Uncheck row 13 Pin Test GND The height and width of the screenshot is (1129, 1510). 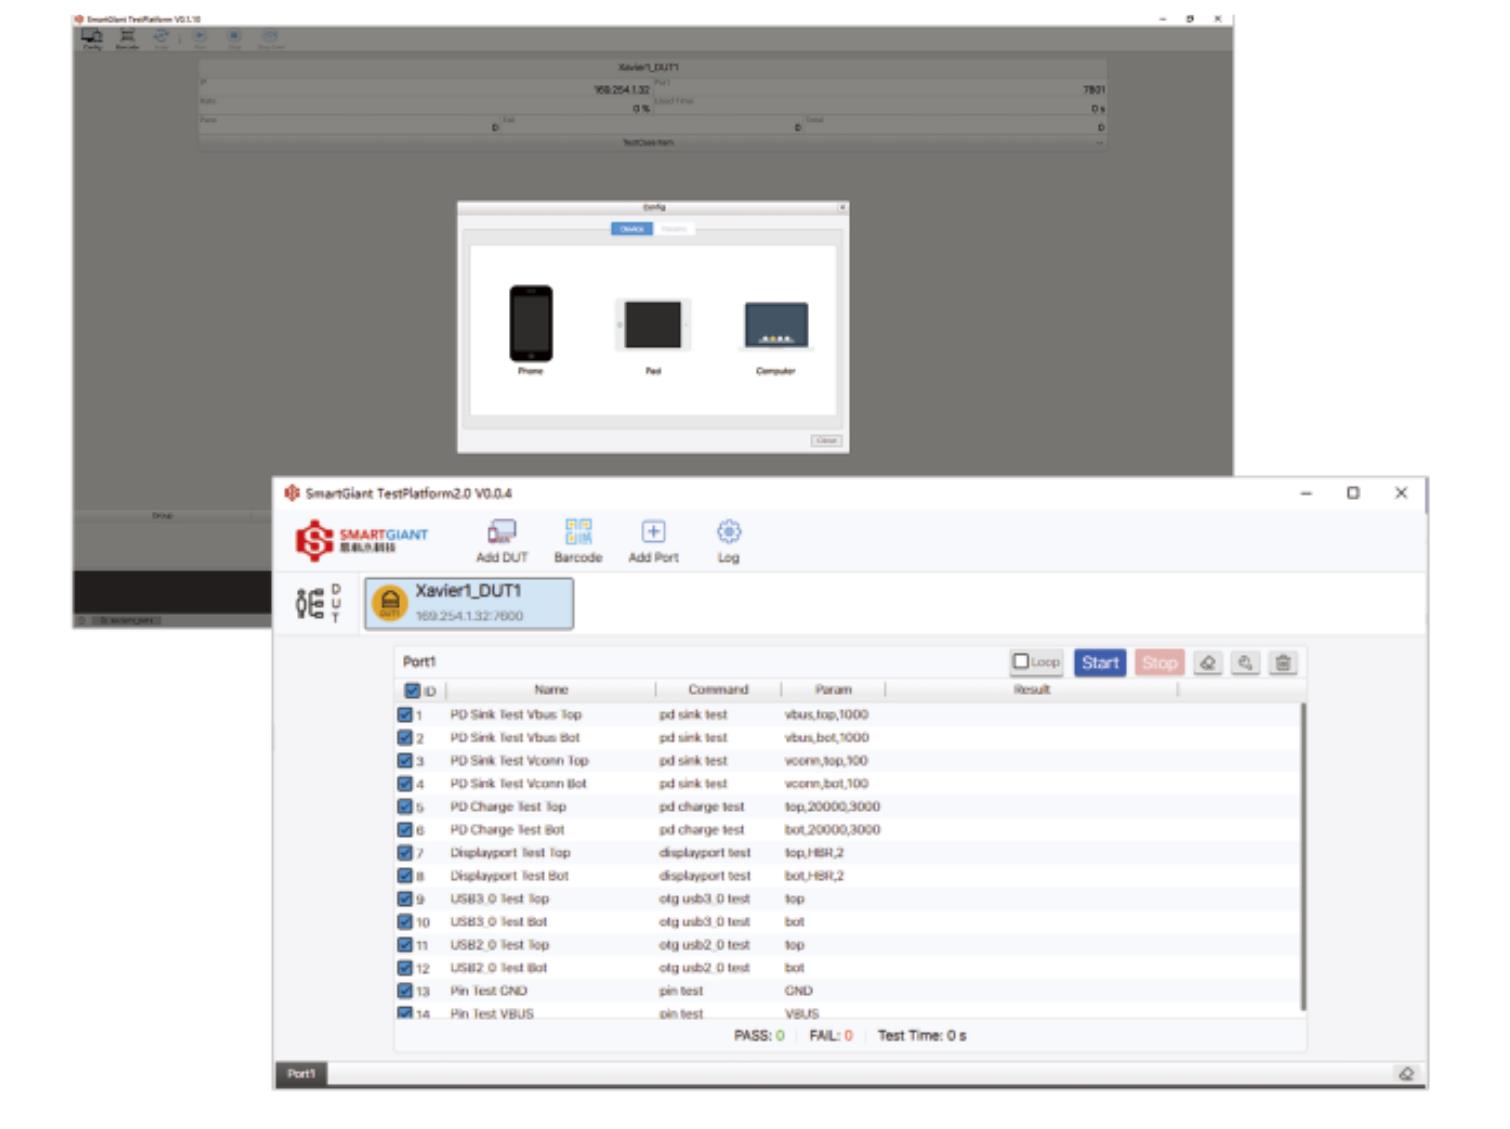[405, 991]
